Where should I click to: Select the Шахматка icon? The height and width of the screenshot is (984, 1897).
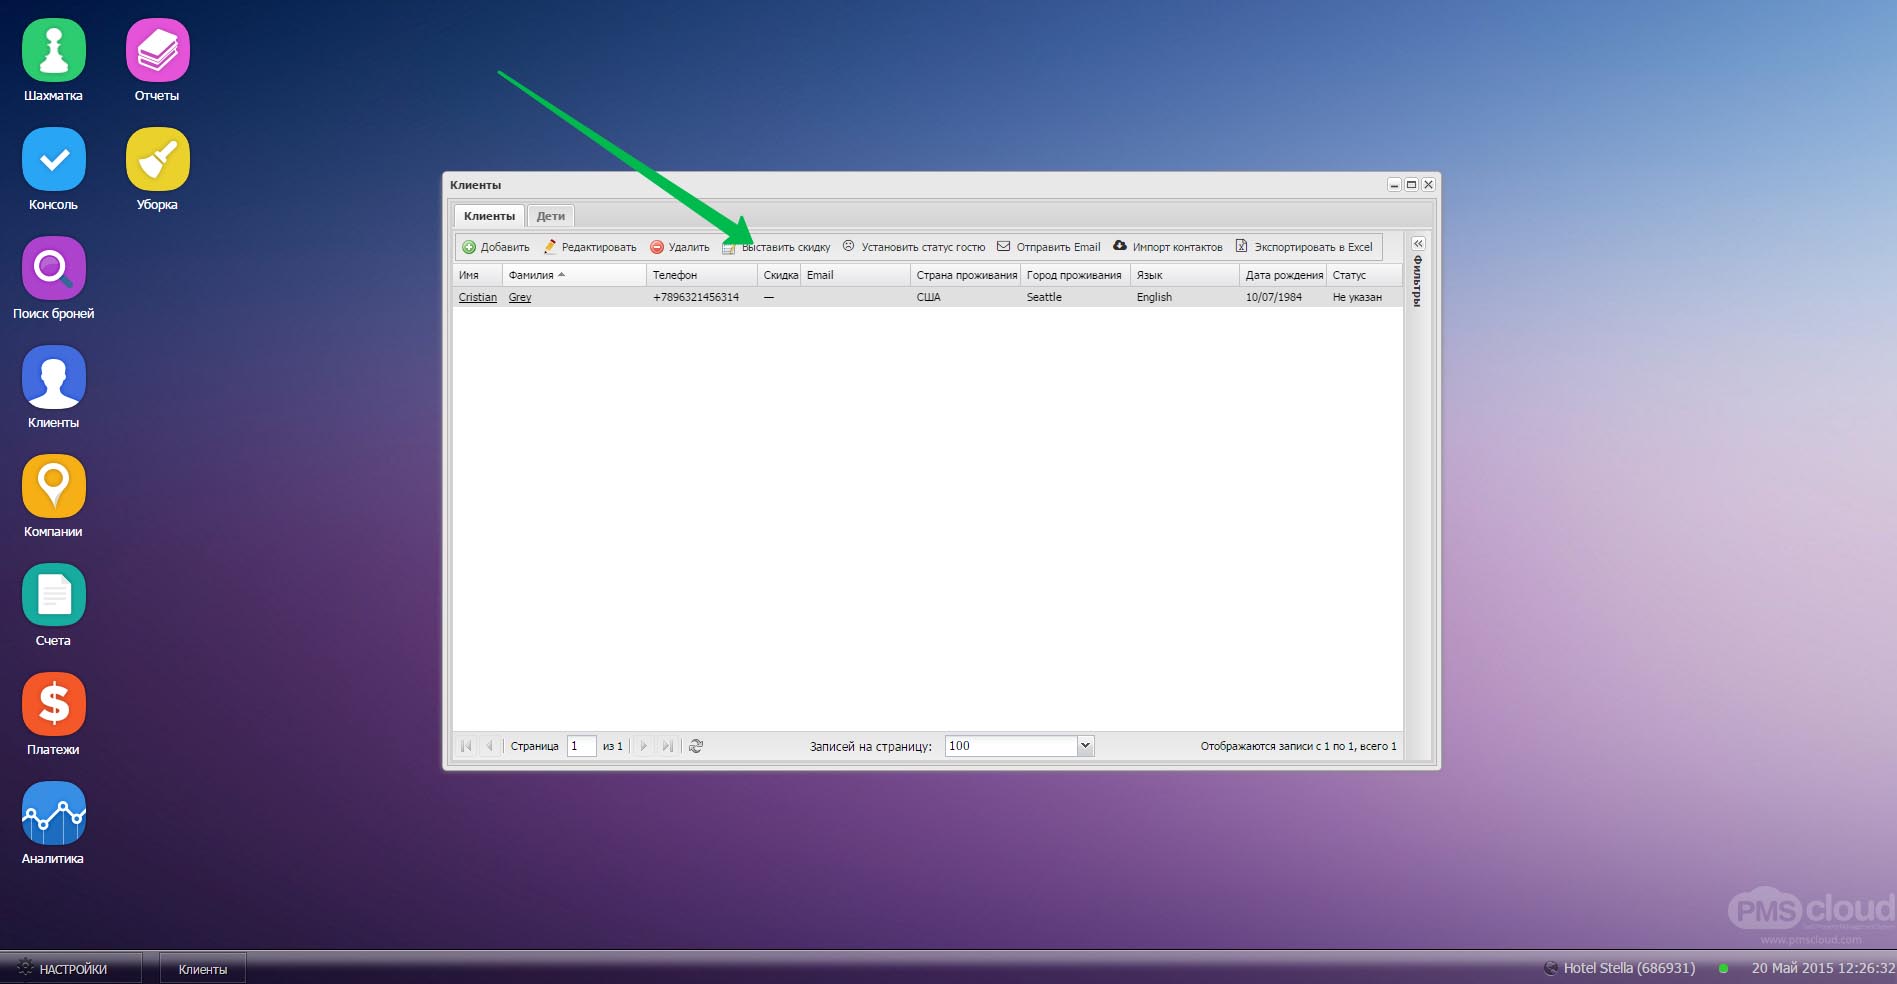[53, 48]
